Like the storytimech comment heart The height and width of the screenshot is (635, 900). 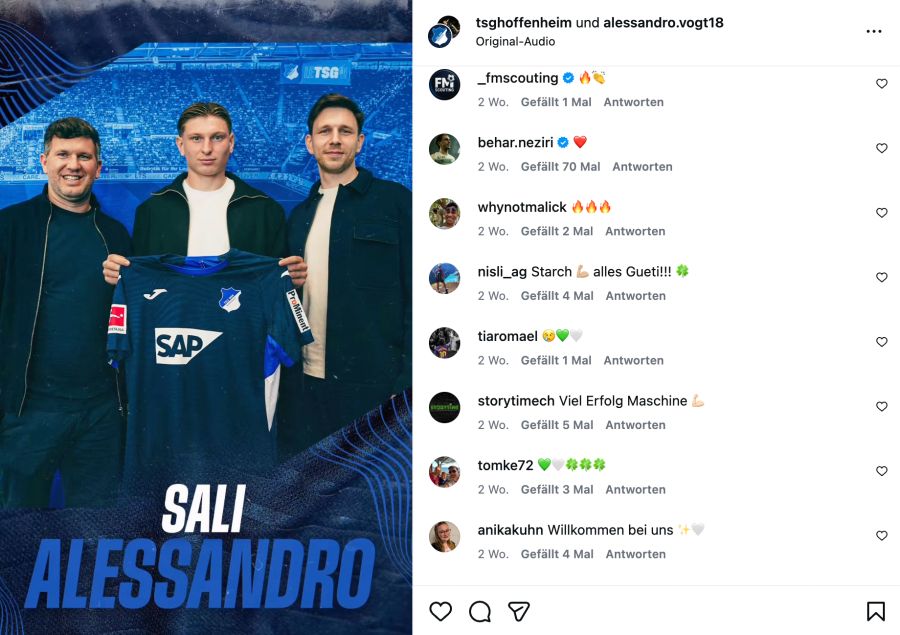click(x=882, y=406)
